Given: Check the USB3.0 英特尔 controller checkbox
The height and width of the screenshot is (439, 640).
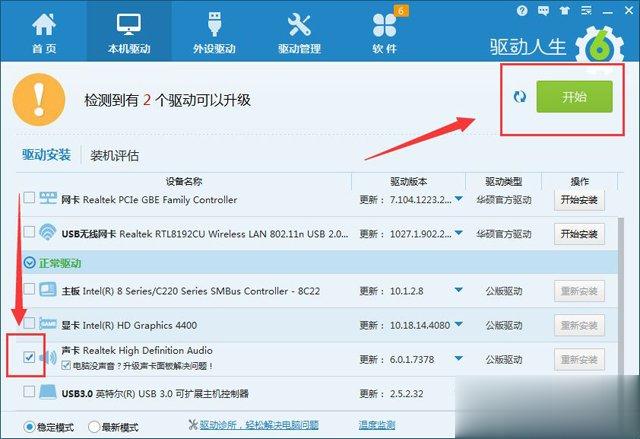Looking at the screenshot, I should (29, 392).
